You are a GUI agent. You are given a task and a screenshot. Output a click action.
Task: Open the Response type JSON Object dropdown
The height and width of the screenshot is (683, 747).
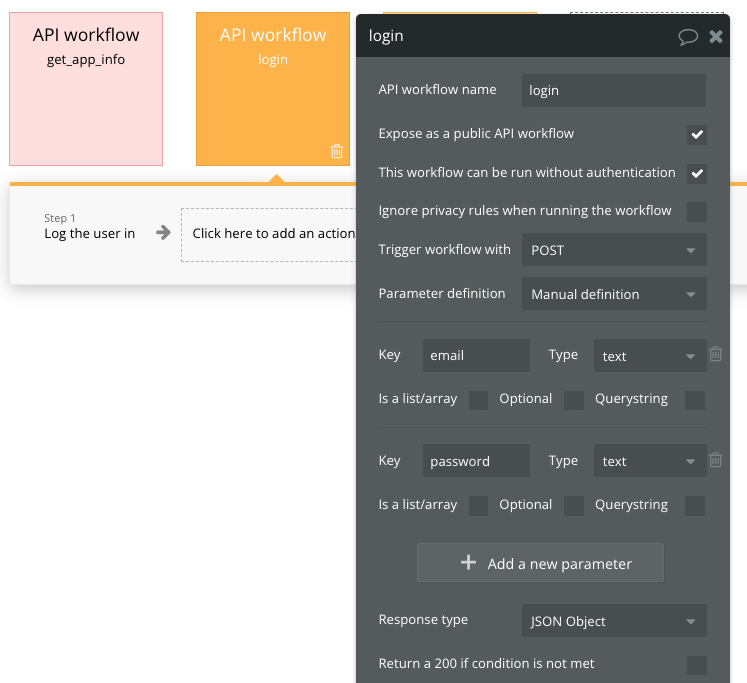tap(614, 621)
